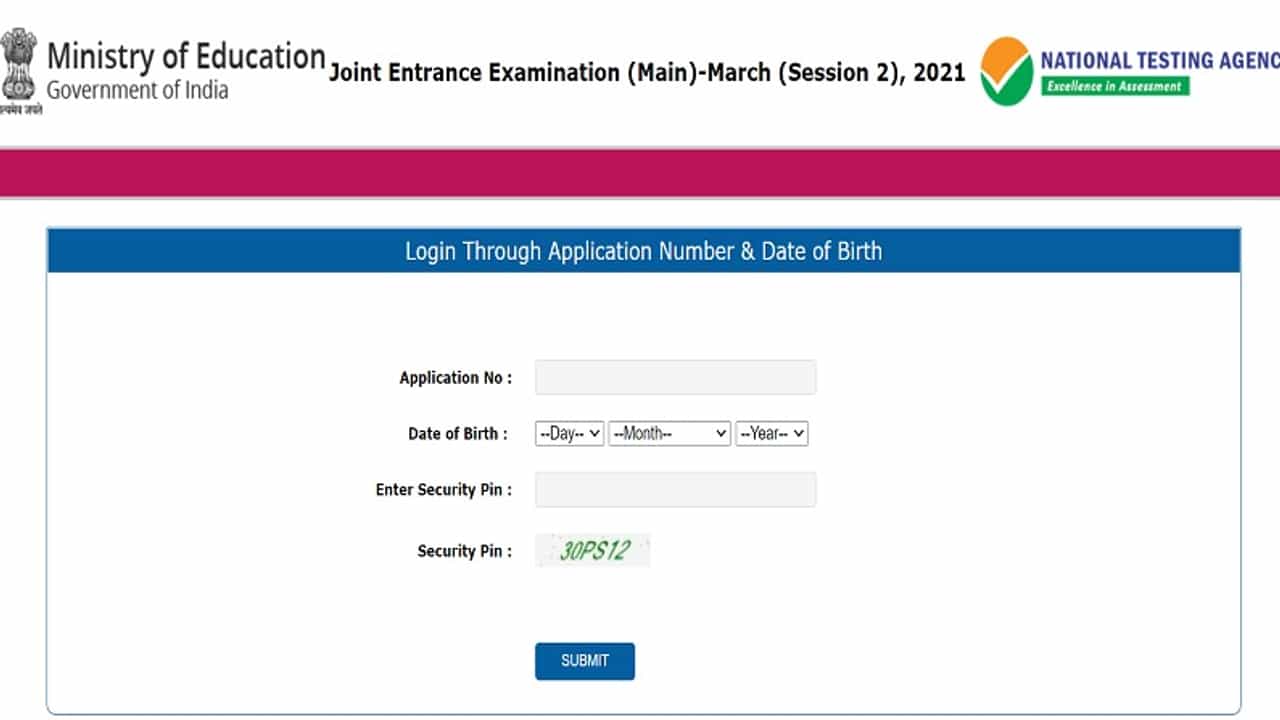This screenshot has width=1280, height=720.
Task: Click the Excellence in Assessment green tagline
Action: pos(1114,86)
